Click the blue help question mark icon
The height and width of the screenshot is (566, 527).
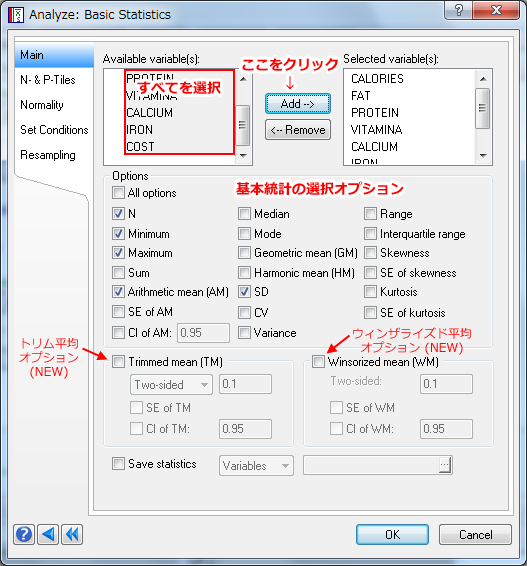[24, 534]
